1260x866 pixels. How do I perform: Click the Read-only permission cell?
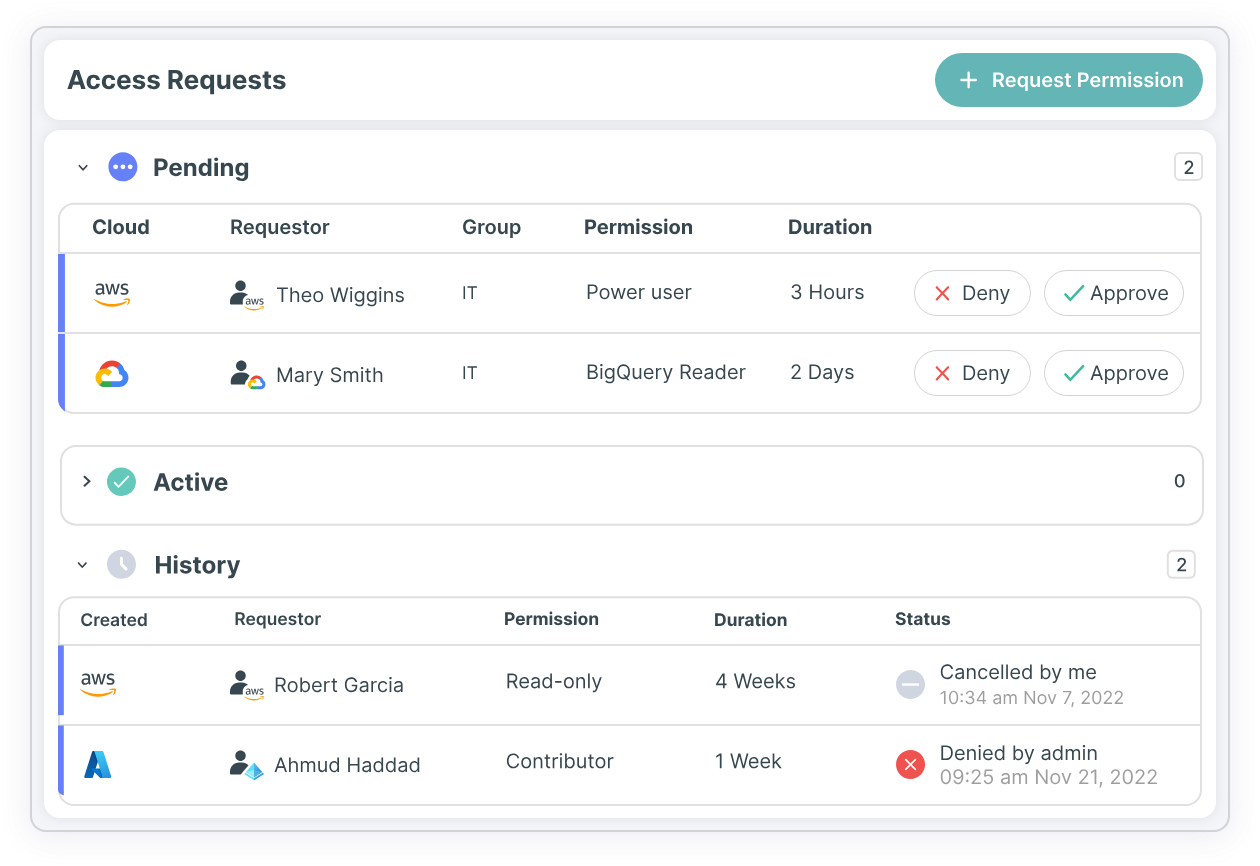click(554, 682)
